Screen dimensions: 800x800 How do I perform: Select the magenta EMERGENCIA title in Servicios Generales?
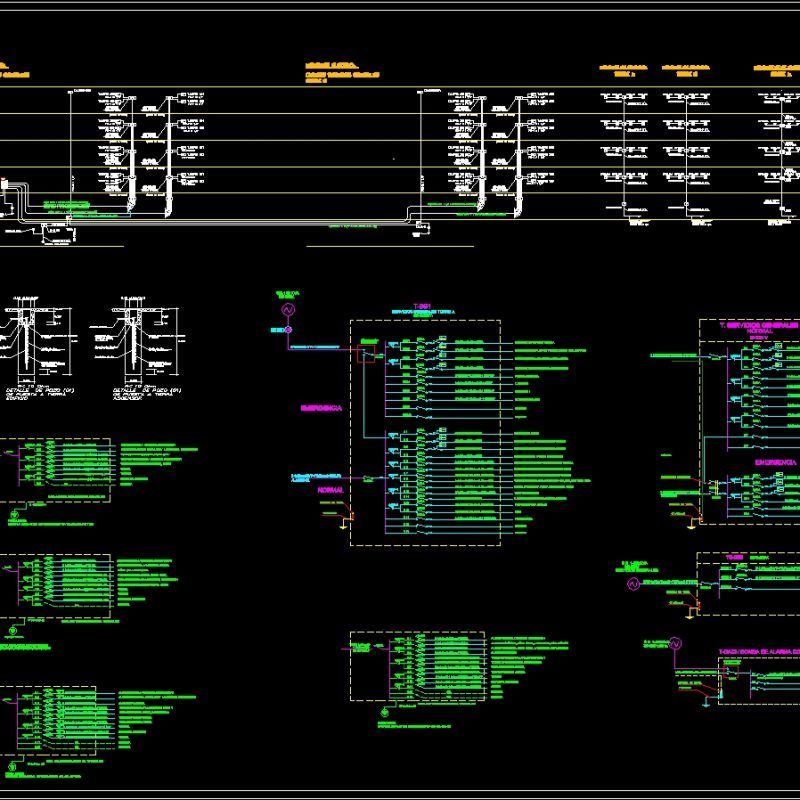pyautogui.click(x=774, y=462)
